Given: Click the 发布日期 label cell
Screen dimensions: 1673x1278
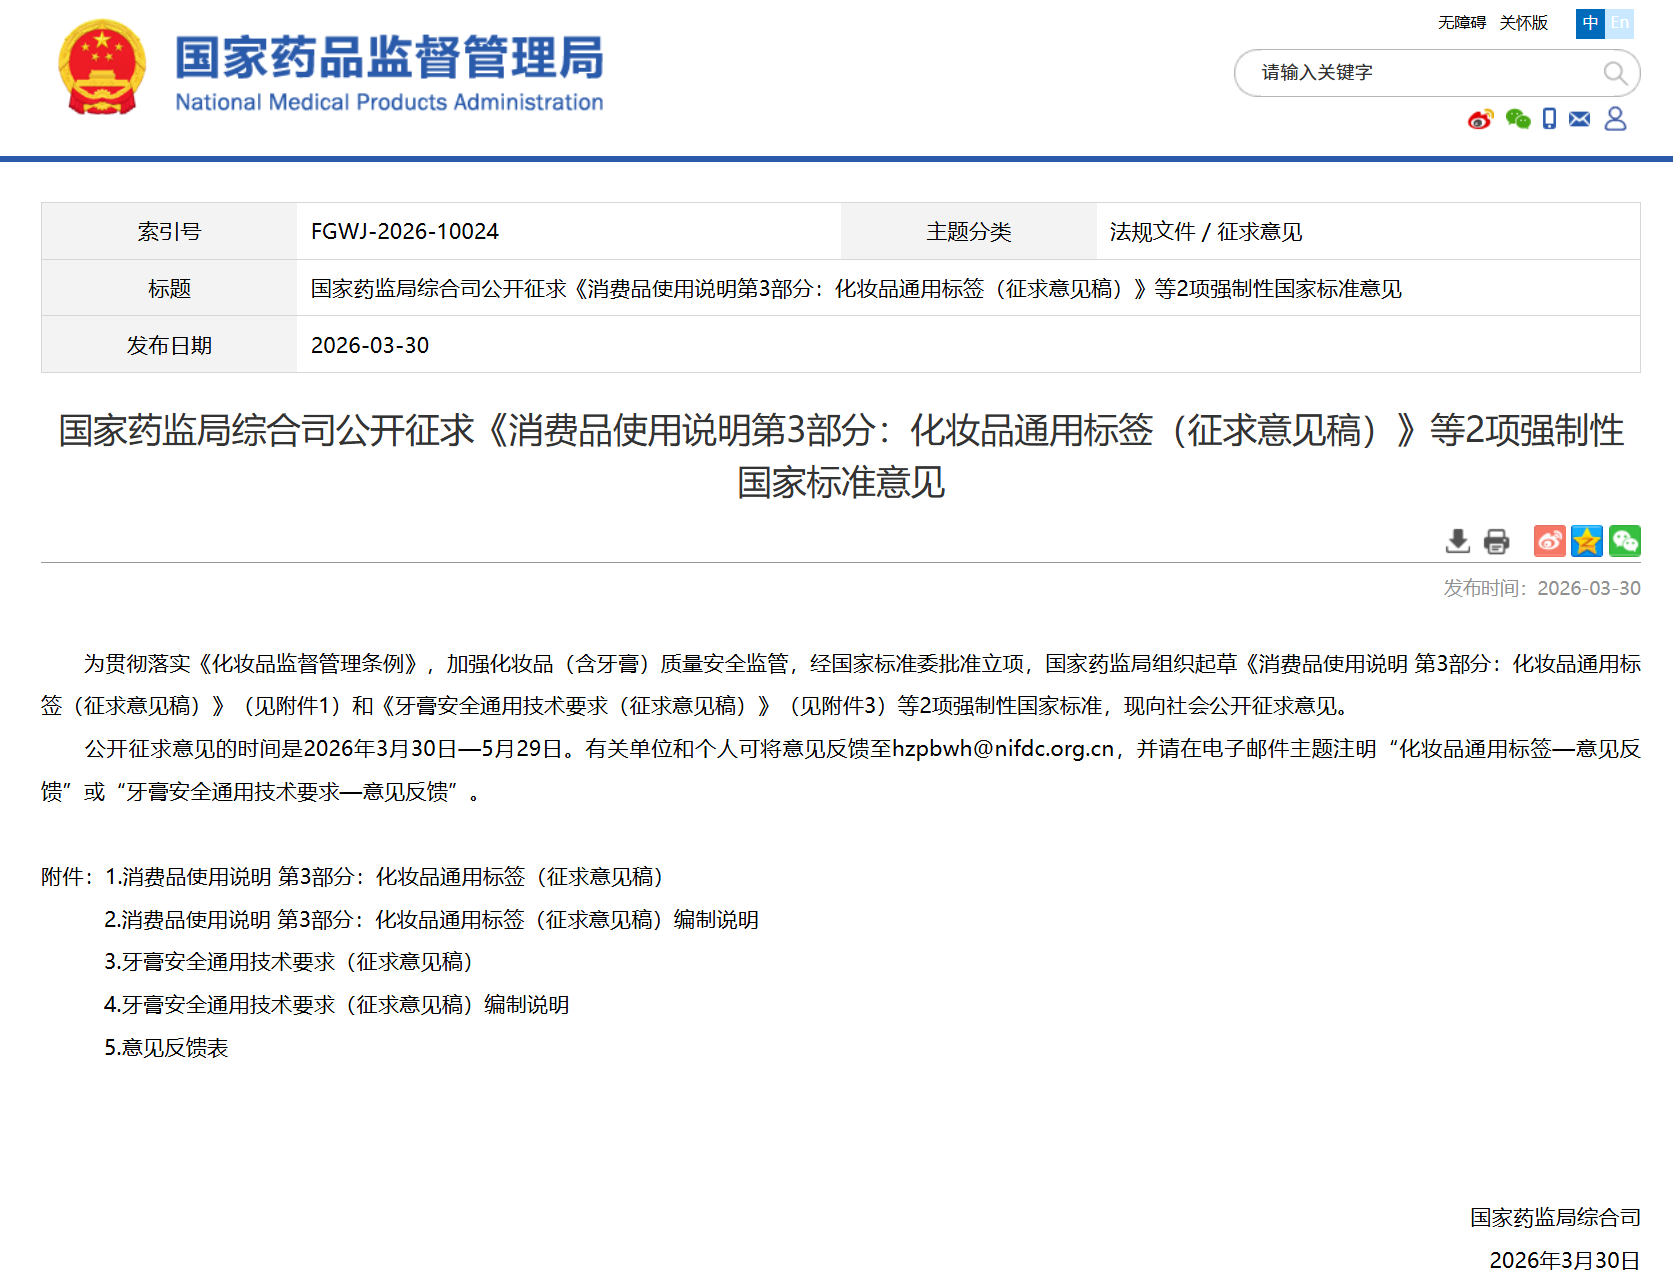Looking at the screenshot, I should [169, 346].
